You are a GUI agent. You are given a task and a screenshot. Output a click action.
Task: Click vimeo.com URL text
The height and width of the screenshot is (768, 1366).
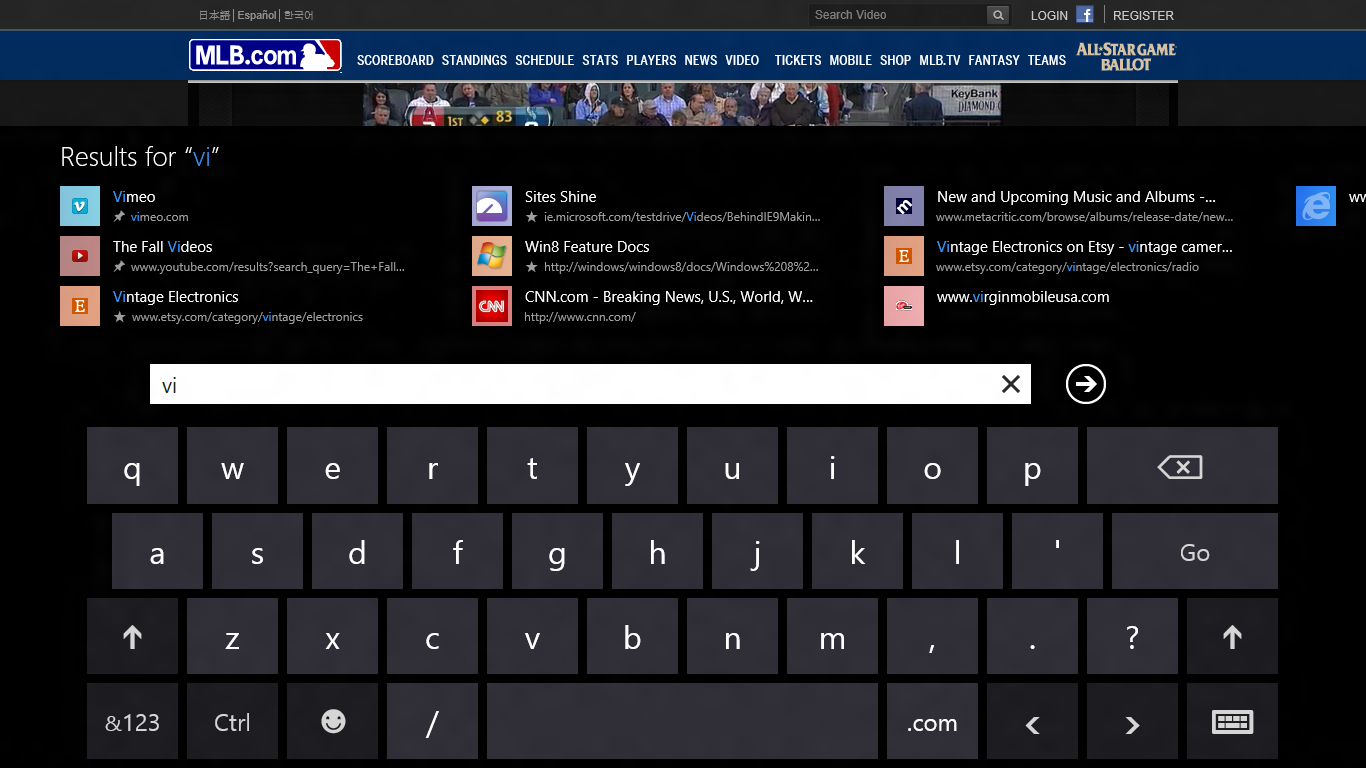[159, 217]
